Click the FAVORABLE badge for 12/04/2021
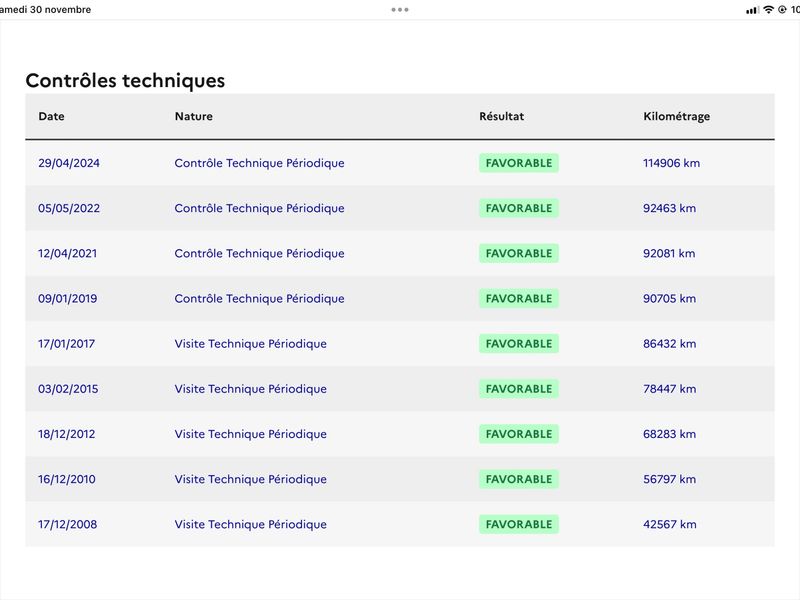The height and width of the screenshot is (600, 800). (x=518, y=254)
